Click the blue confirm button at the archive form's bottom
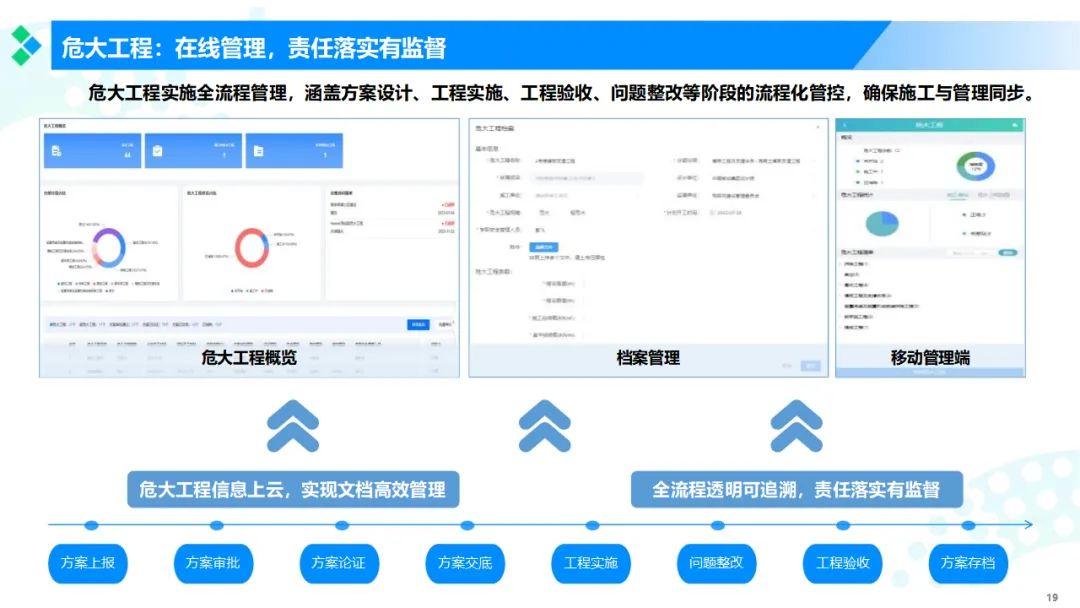This screenshot has width=1080, height=608. (x=811, y=366)
